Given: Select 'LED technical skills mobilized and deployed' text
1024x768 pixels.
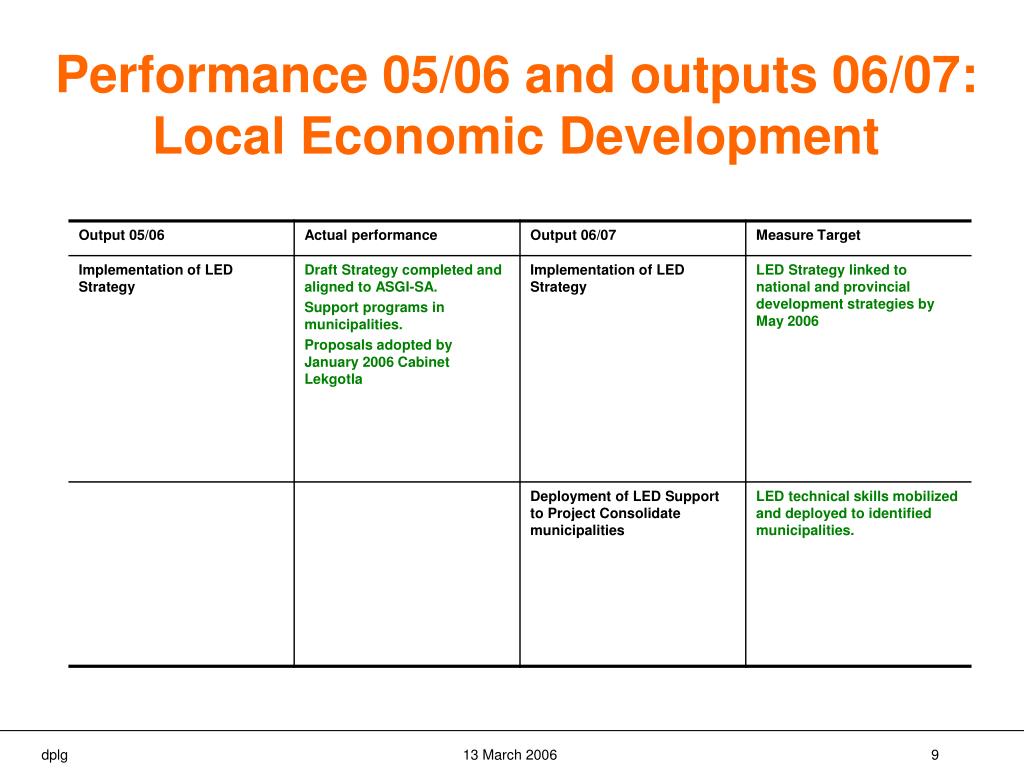Looking at the screenshot, I should [856, 513].
